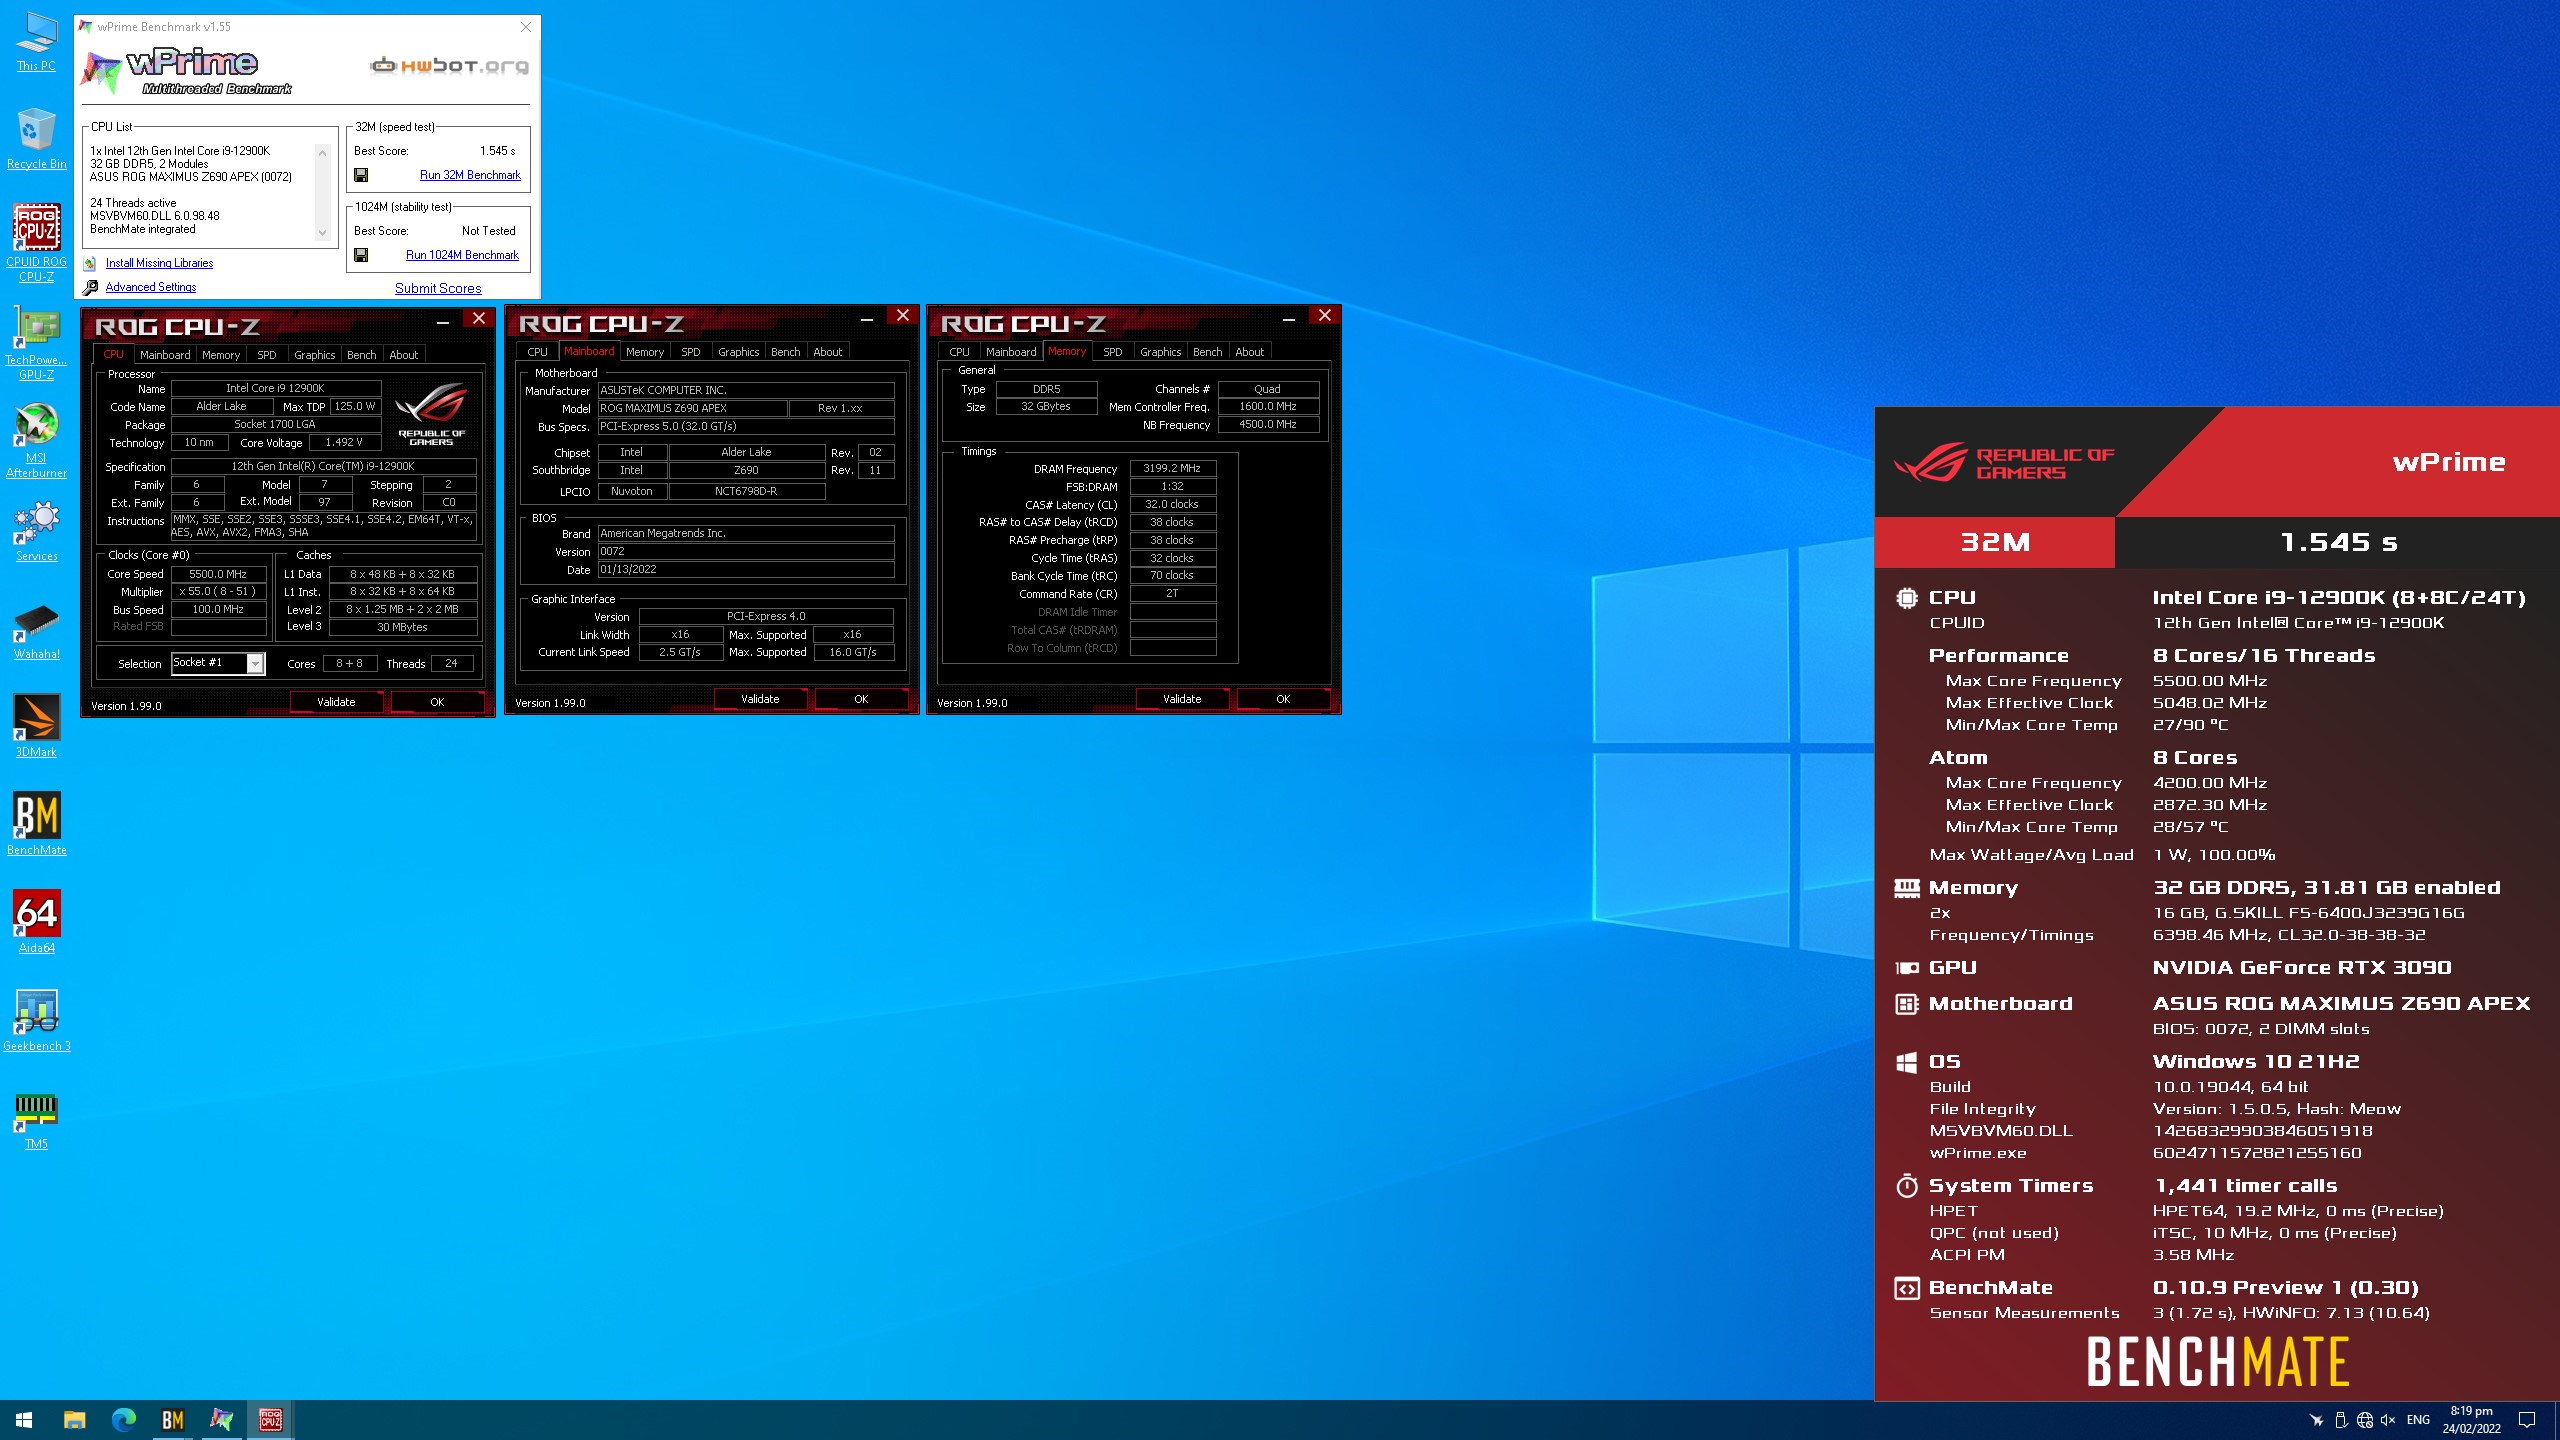Screen dimensions: 2560x1440
Task: Click the taskbar clock and date
Action: (2471, 1420)
